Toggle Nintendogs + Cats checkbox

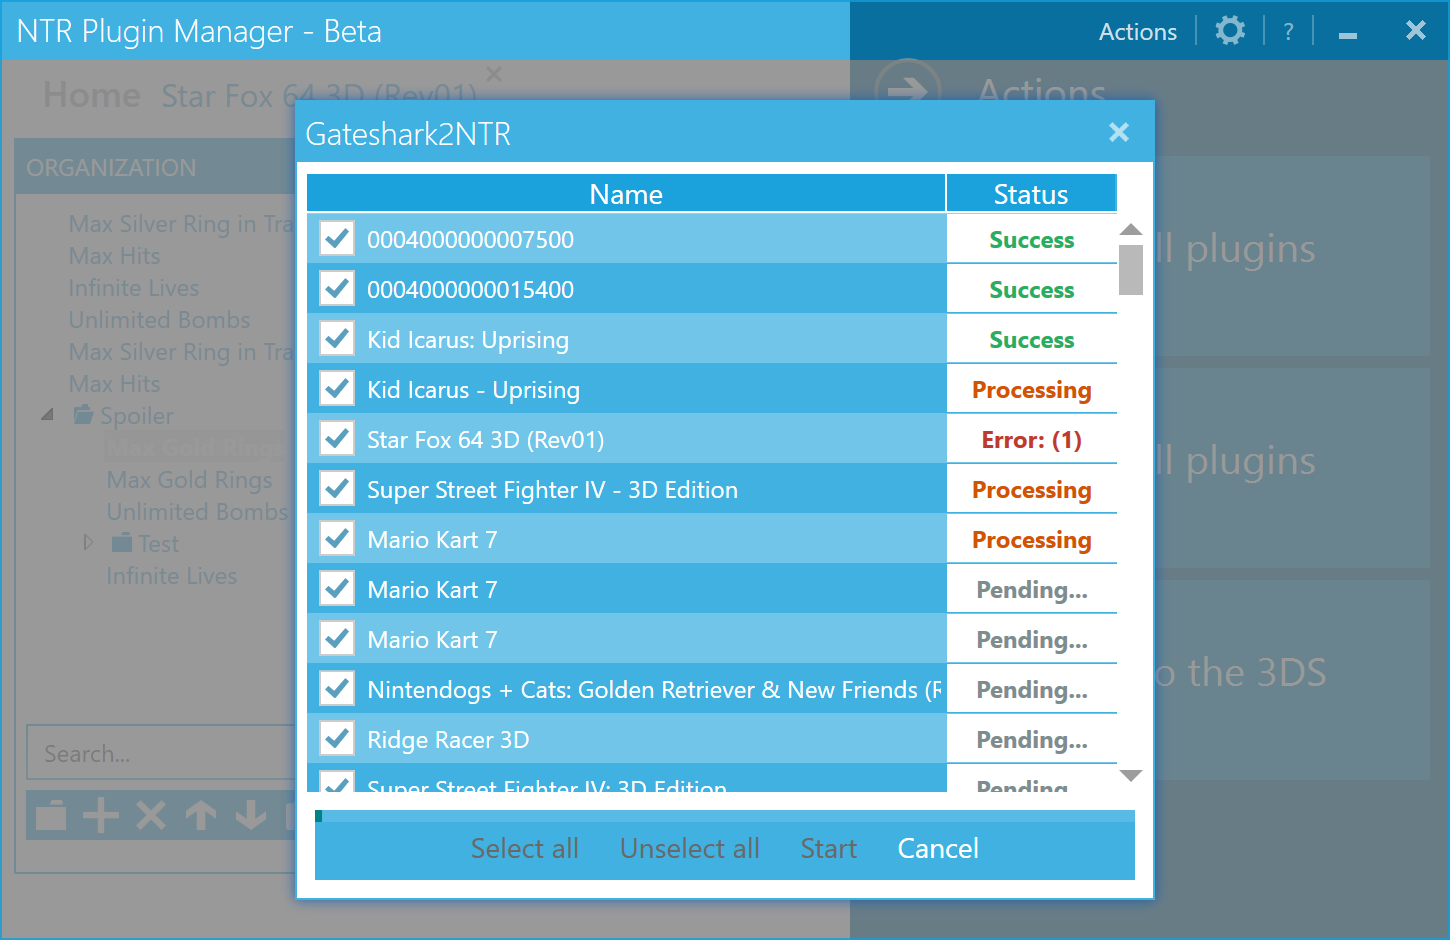click(x=337, y=688)
